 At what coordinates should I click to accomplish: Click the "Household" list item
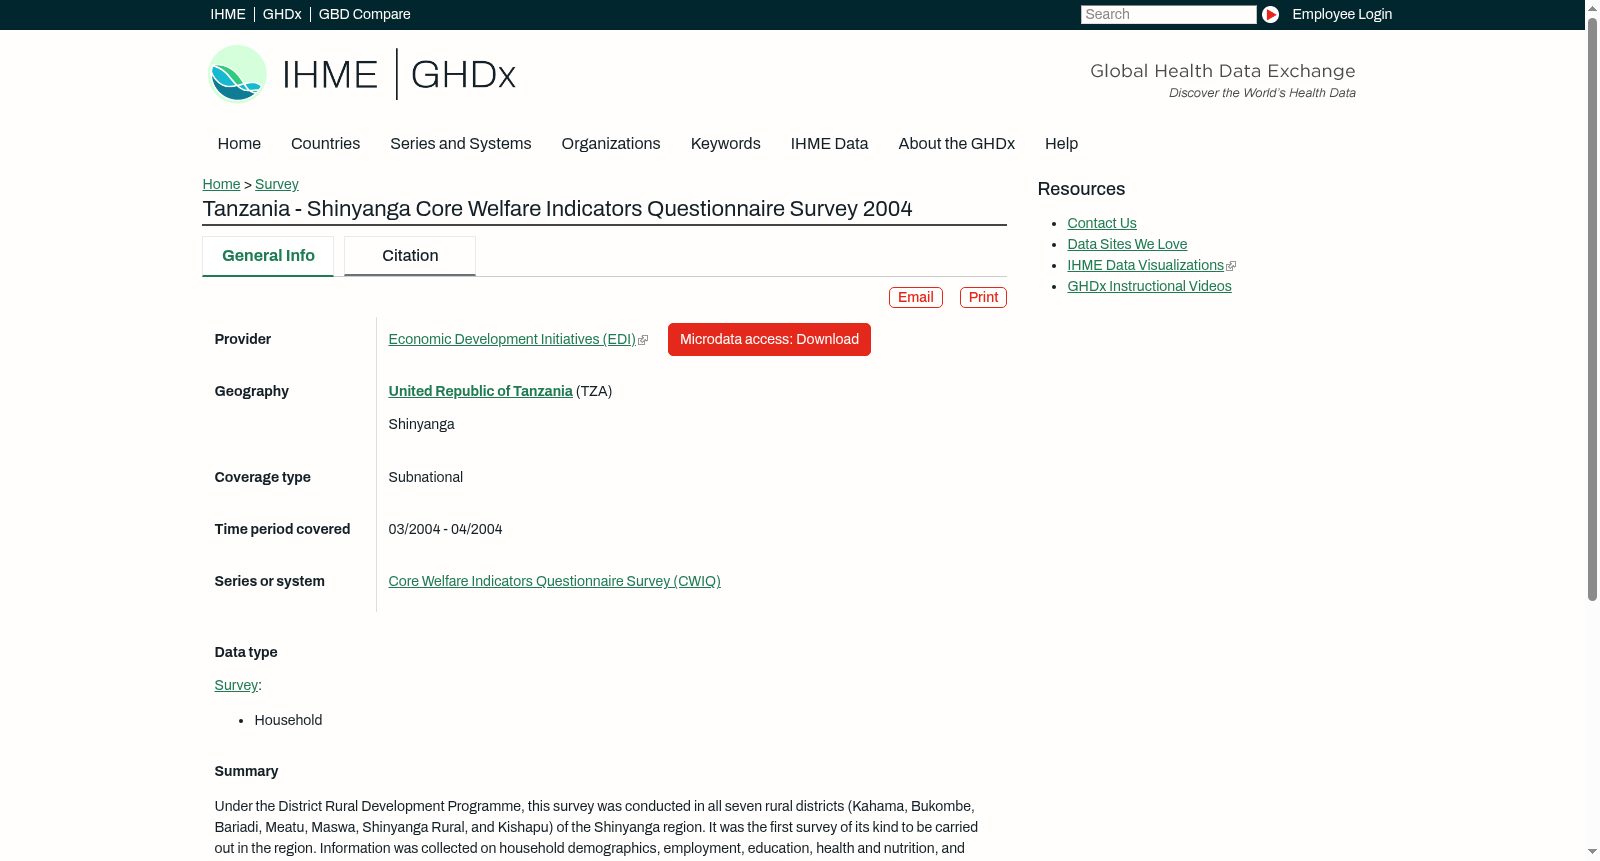(288, 721)
